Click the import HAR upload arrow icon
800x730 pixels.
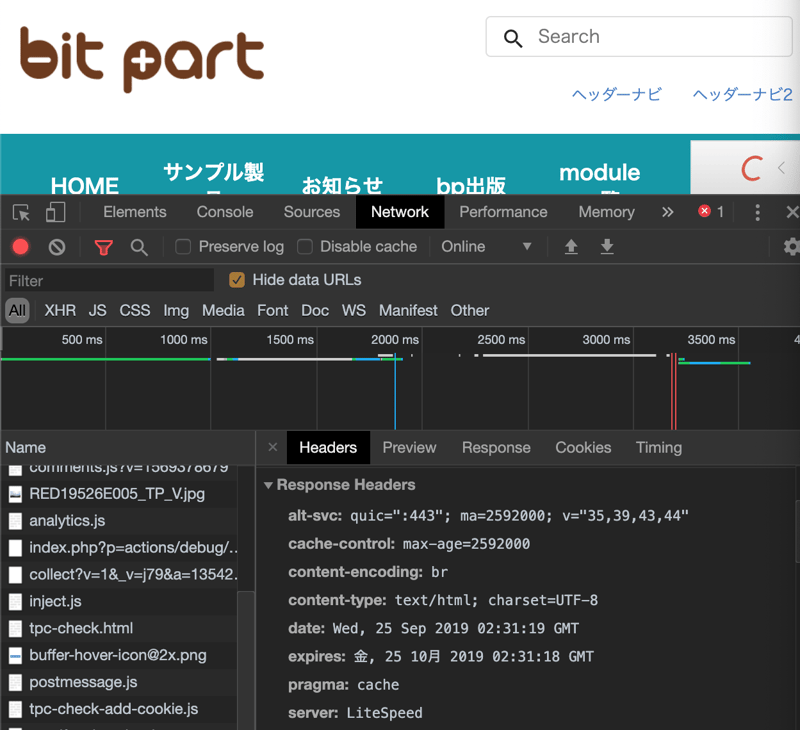coord(571,247)
